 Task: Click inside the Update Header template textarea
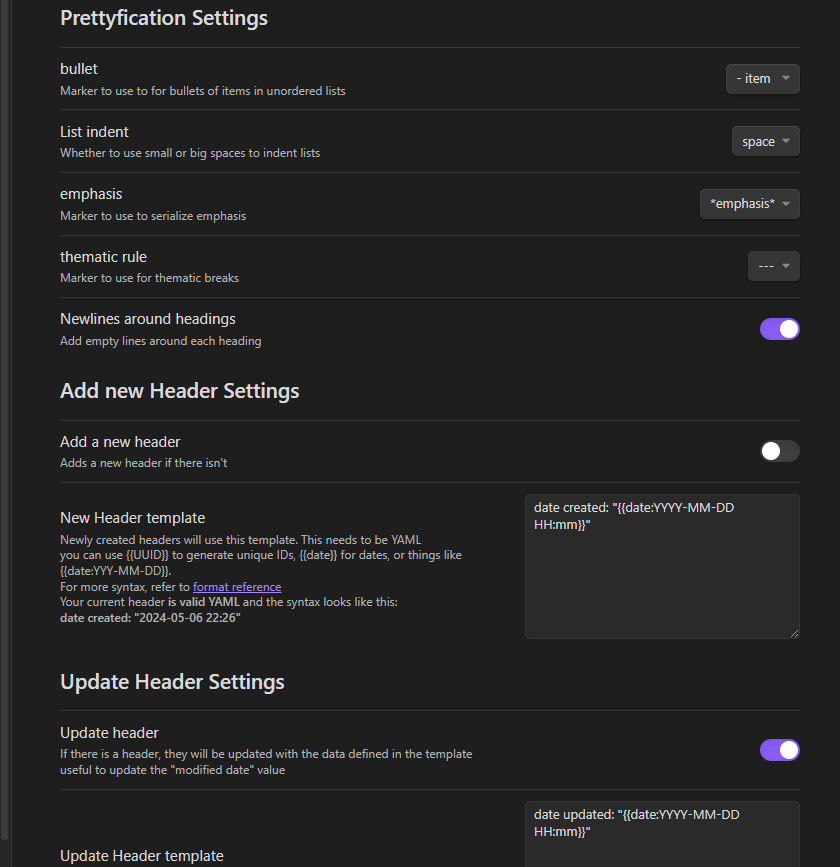[662, 834]
